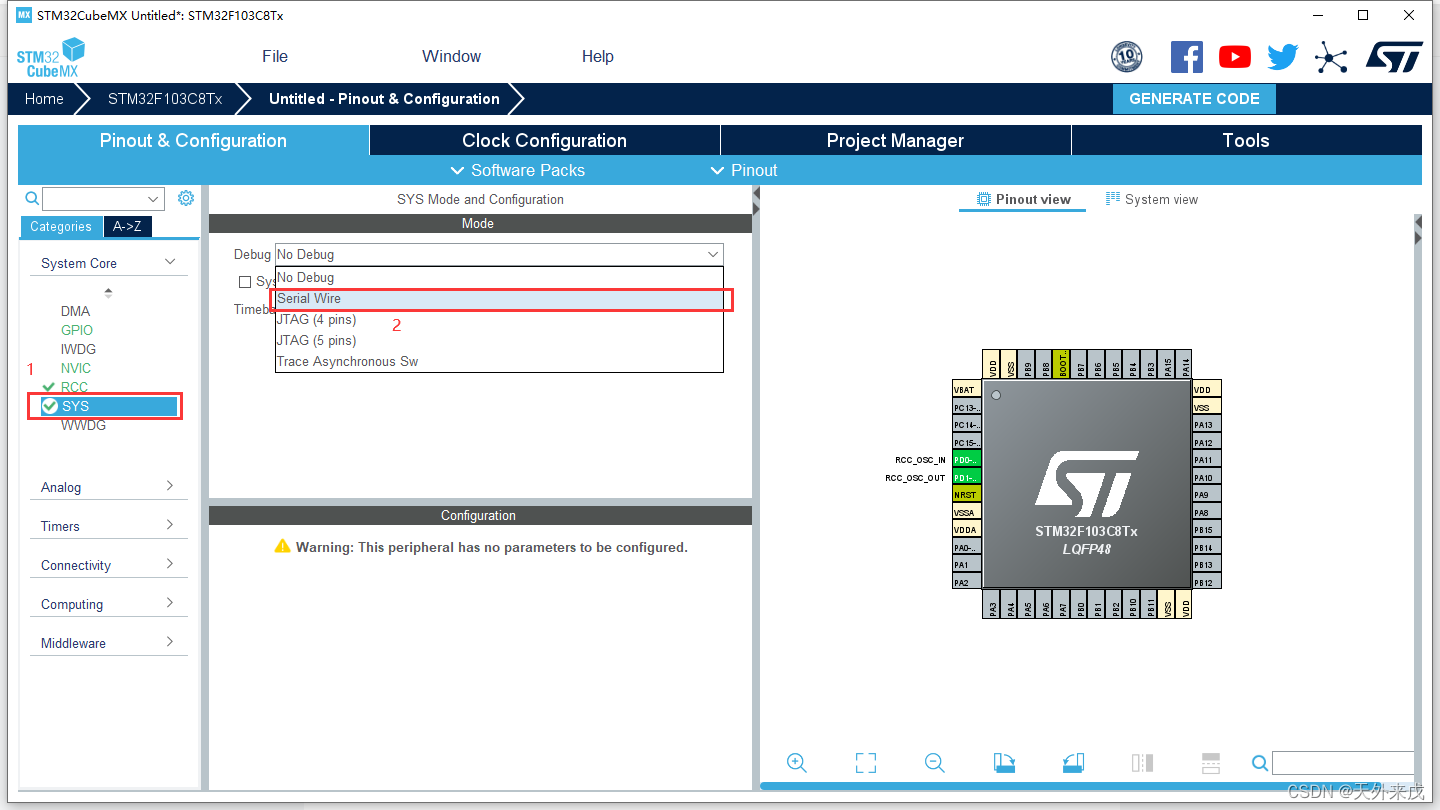The image size is (1440, 810).
Task: Select the NRST pin on the chip
Action: tap(966, 495)
